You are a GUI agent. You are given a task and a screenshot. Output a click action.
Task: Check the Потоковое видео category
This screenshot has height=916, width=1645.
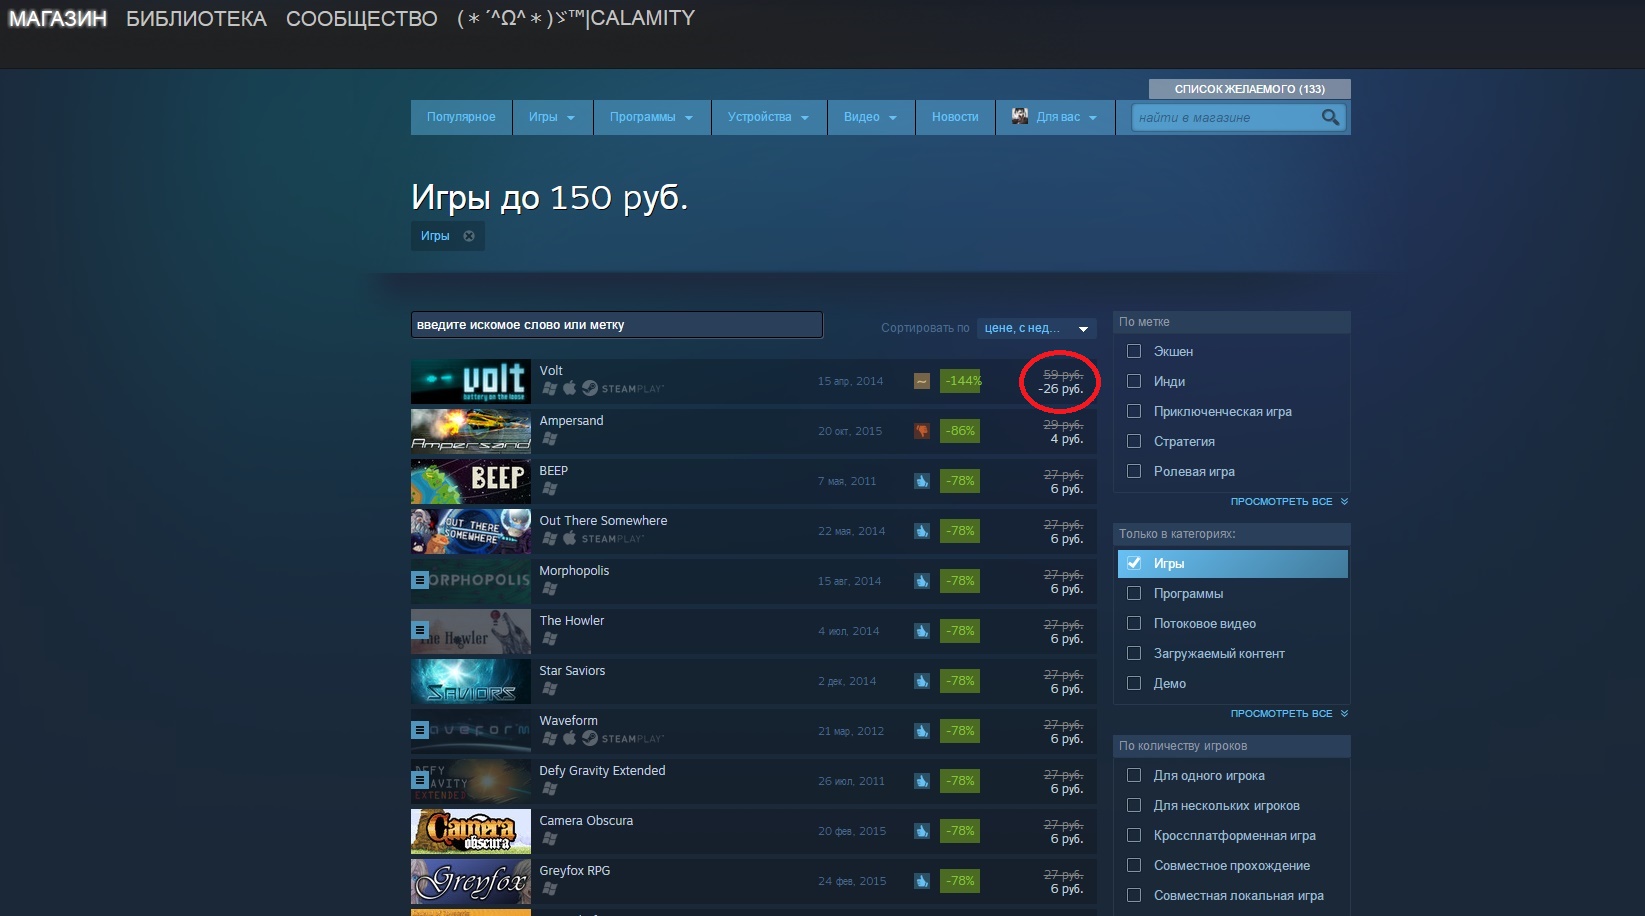(1134, 623)
